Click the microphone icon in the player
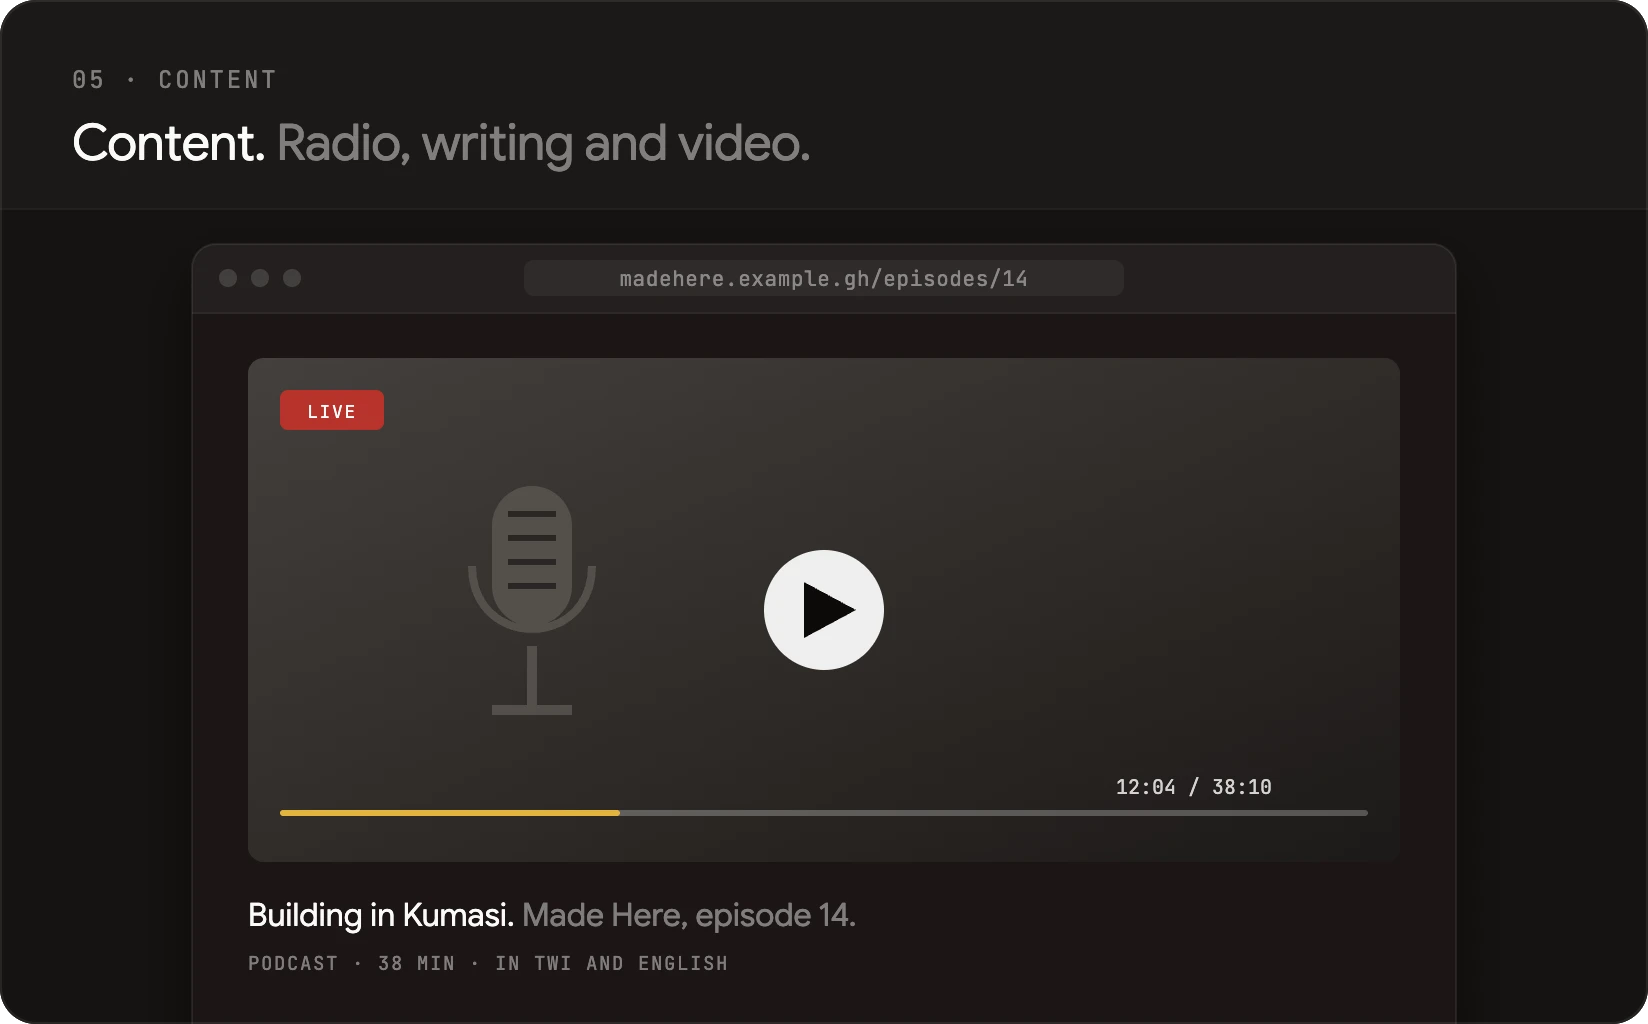Screen dimensions: 1648x1024 (x=532, y=600)
